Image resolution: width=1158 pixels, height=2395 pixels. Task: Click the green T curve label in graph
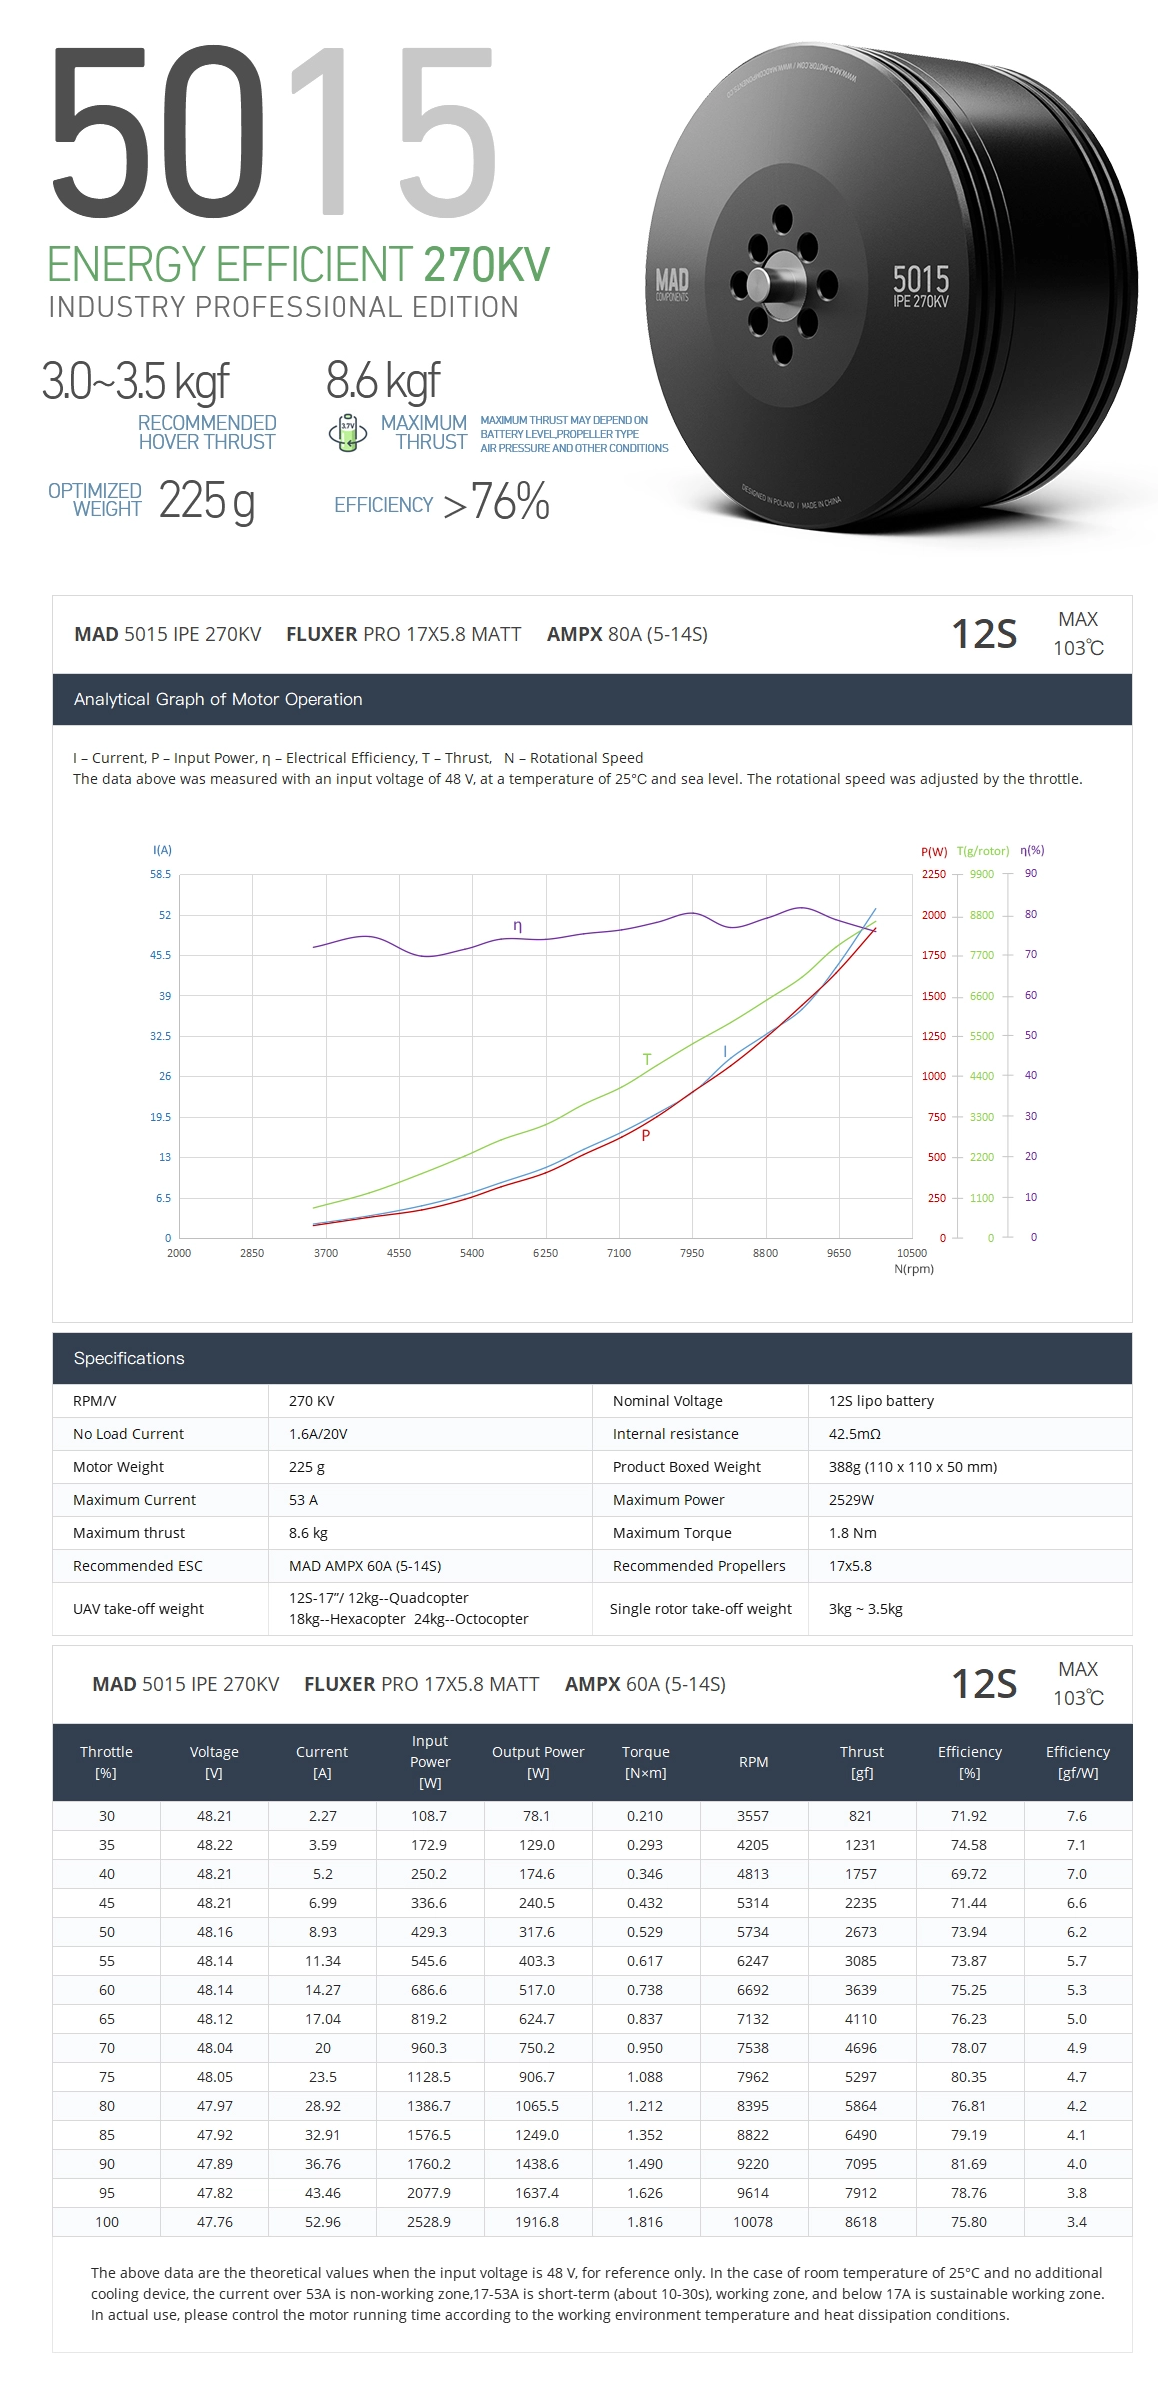pos(647,1059)
